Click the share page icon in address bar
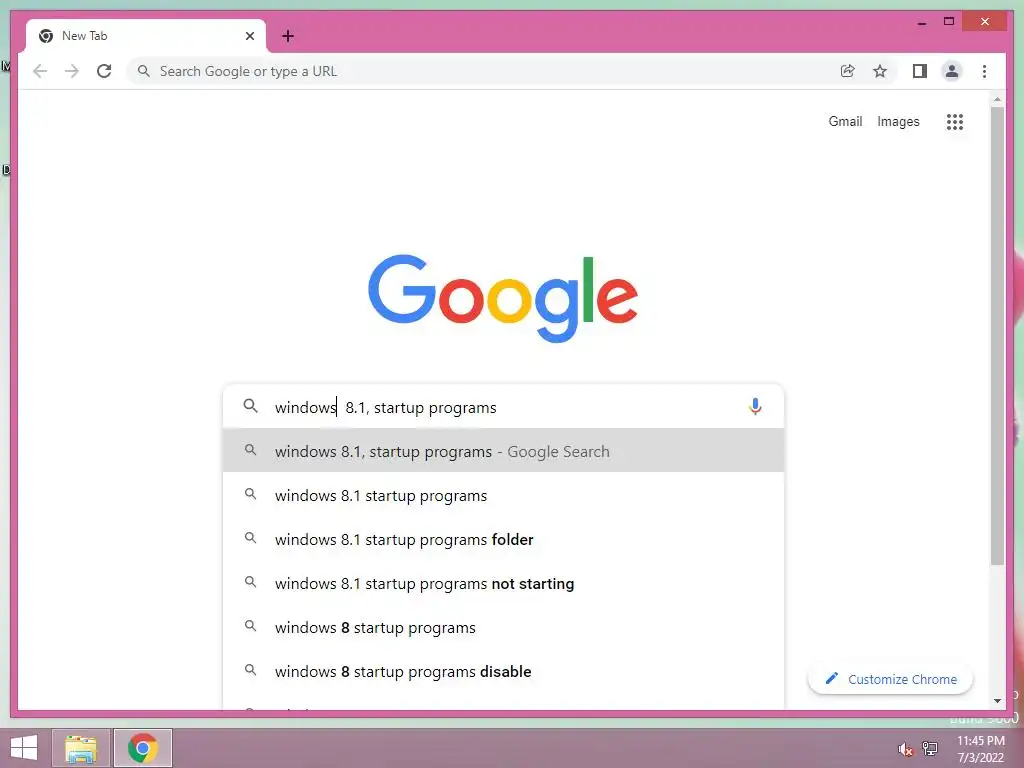 pos(848,71)
